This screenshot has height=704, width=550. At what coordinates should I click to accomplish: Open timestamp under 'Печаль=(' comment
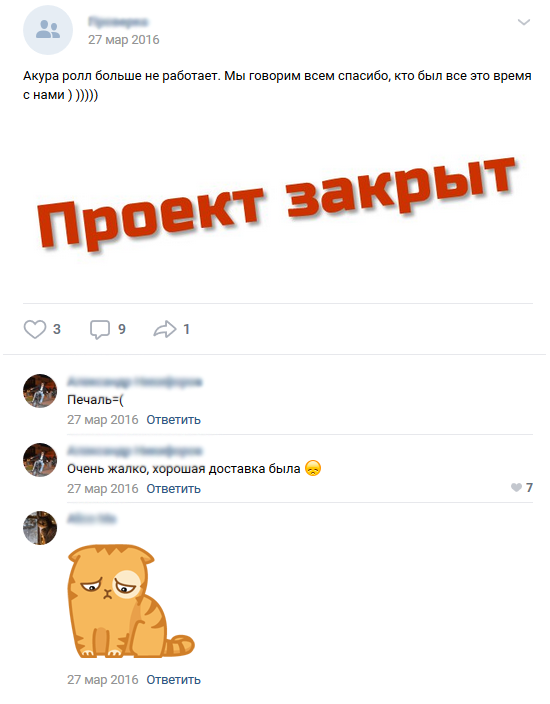(103, 420)
